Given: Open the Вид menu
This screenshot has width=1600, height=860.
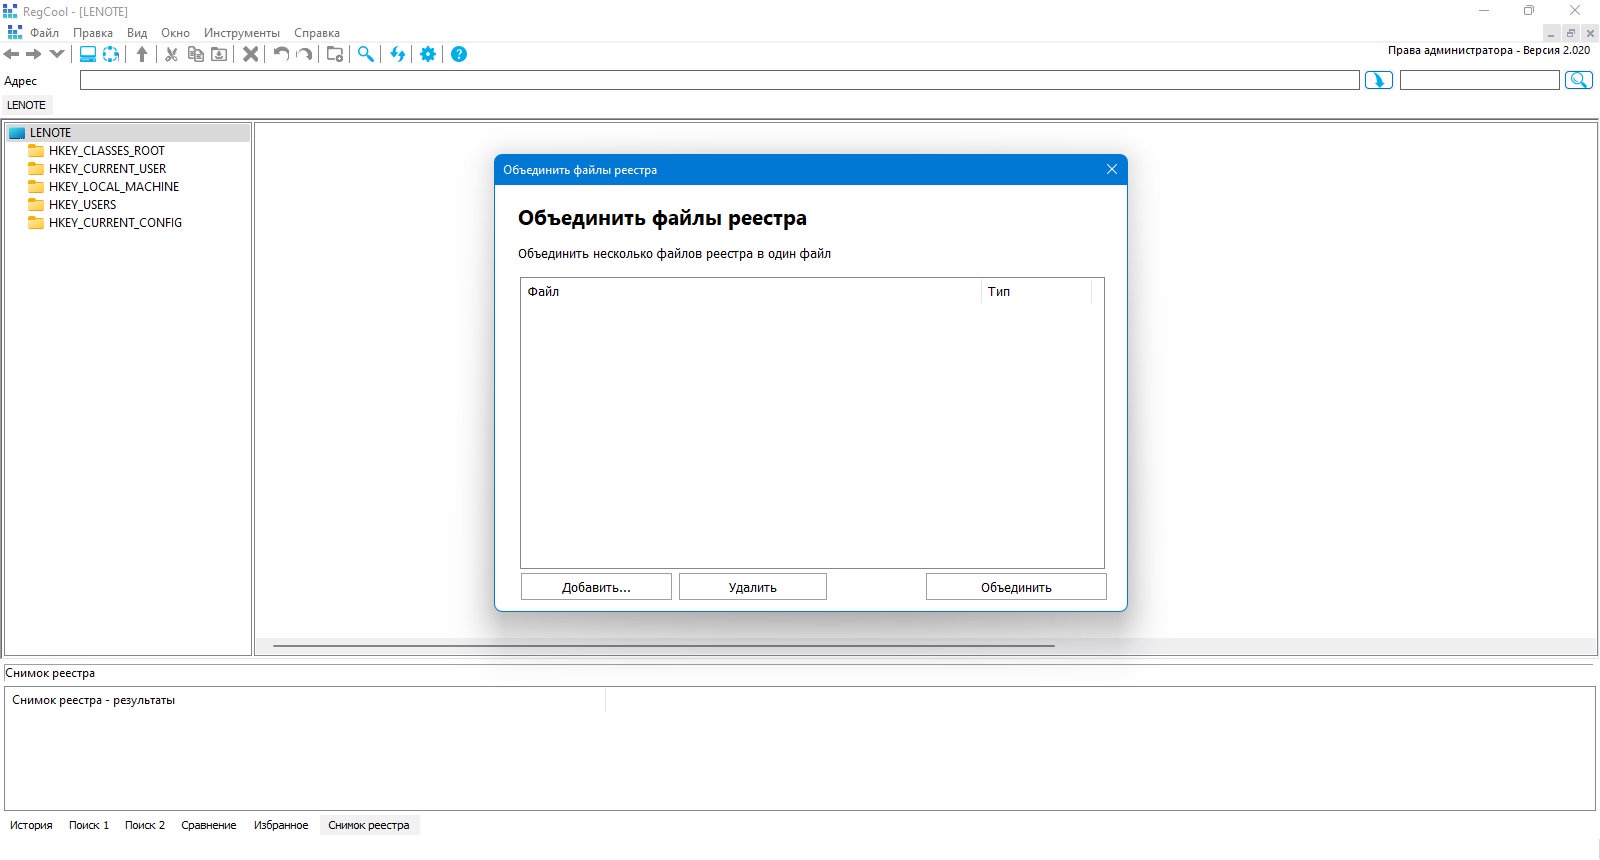Looking at the screenshot, I should (x=137, y=33).
